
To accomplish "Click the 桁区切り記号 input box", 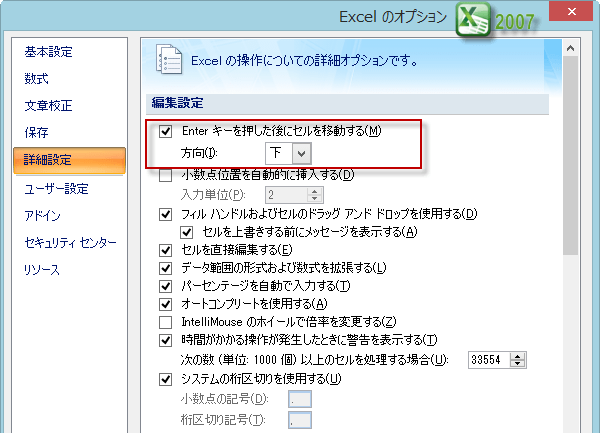I will (x=300, y=420).
